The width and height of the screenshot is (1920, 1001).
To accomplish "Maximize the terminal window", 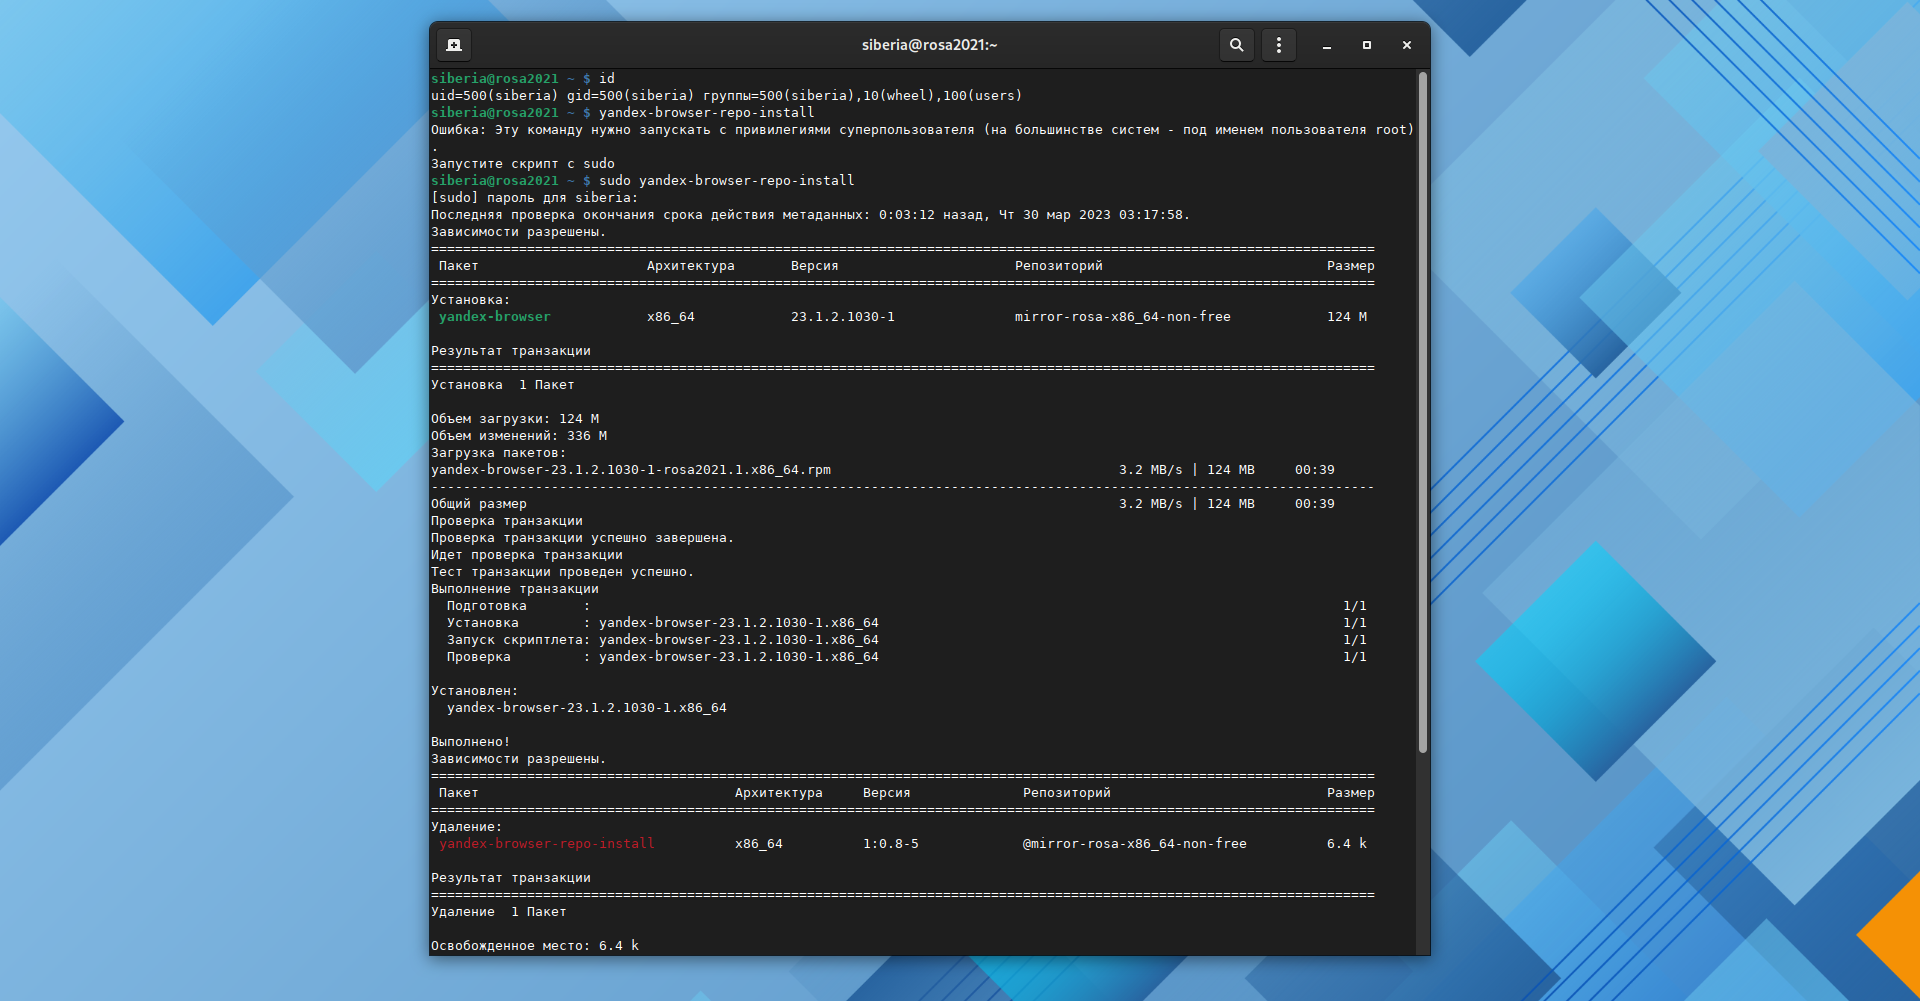I will click(x=1366, y=45).
